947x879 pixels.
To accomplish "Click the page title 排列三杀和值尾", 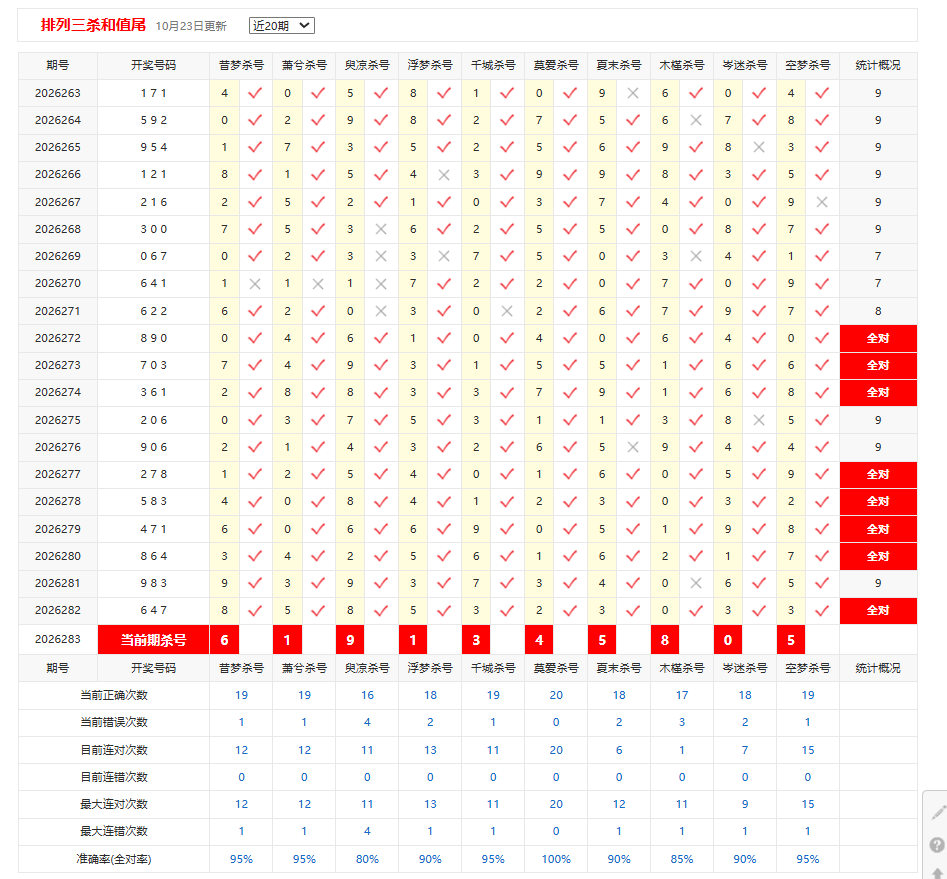I will pos(93,25).
